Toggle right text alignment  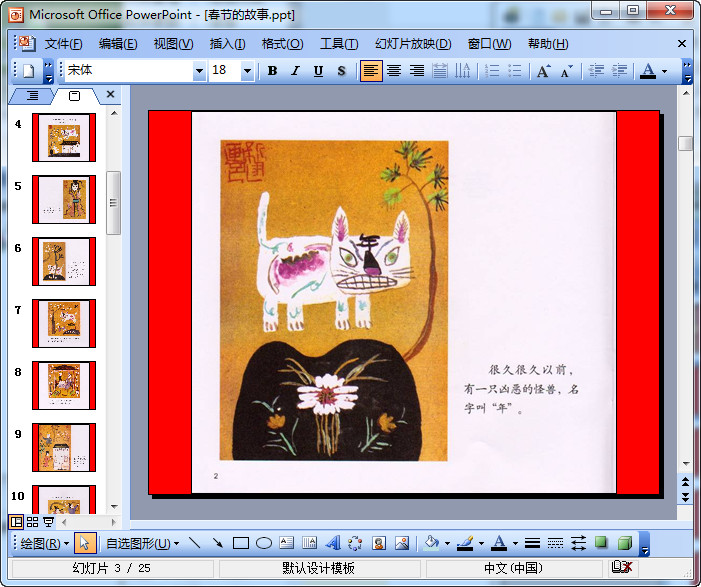pyautogui.click(x=417, y=71)
